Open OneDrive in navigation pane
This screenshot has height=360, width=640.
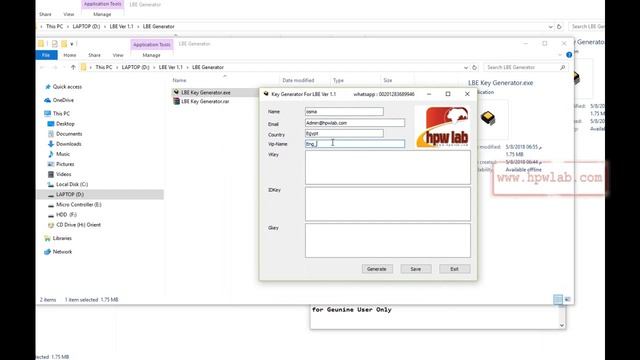pos(63,100)
